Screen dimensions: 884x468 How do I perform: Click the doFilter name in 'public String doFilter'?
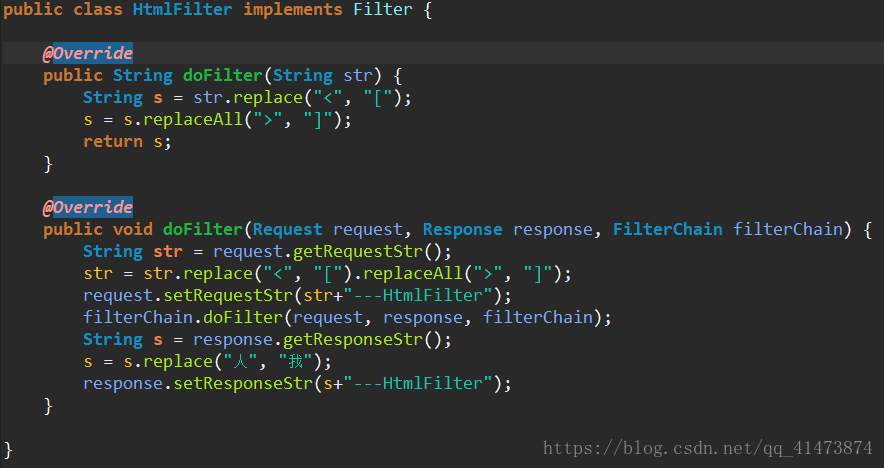pos(223,76)
